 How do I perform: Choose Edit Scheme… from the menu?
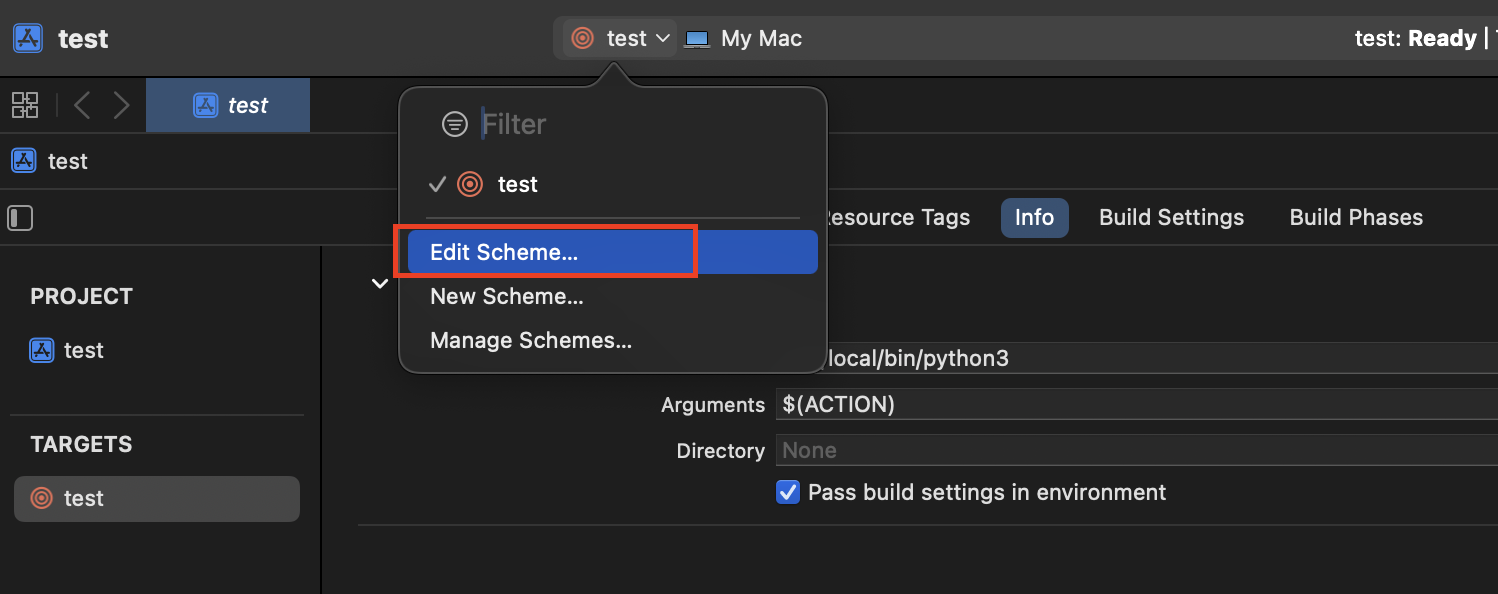(504, 252)
